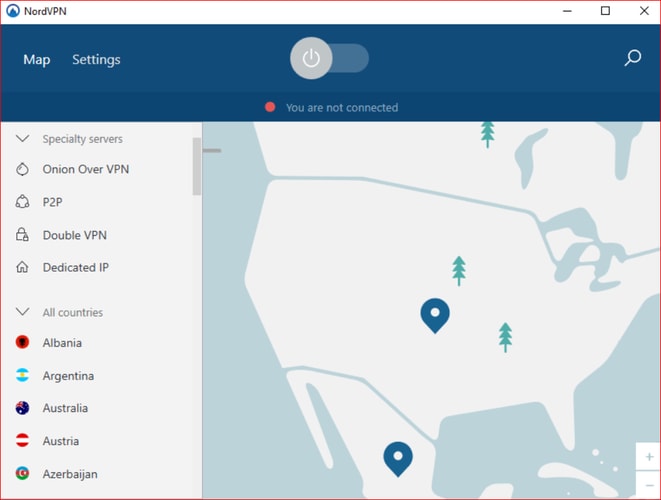Image resolution: width=661 pixels, height=500 pixels.
Task: Switch to the Map tab
Action: 37,60
